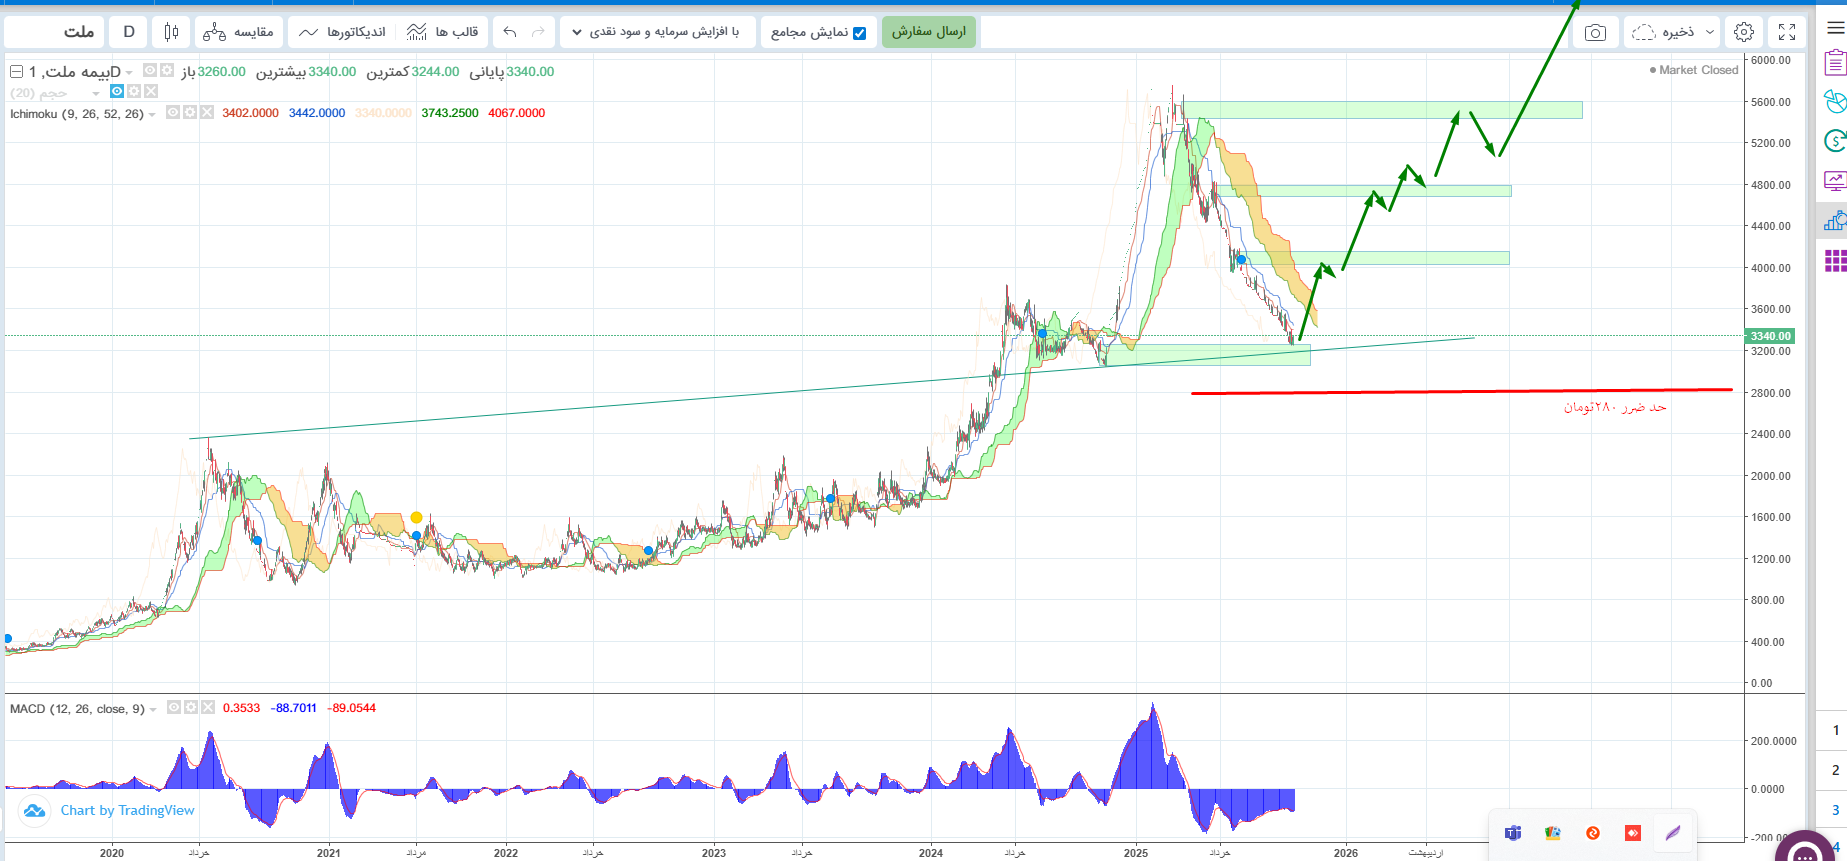Open the قالب ها templates menu

pyautogui.click(x=443, y=32)
